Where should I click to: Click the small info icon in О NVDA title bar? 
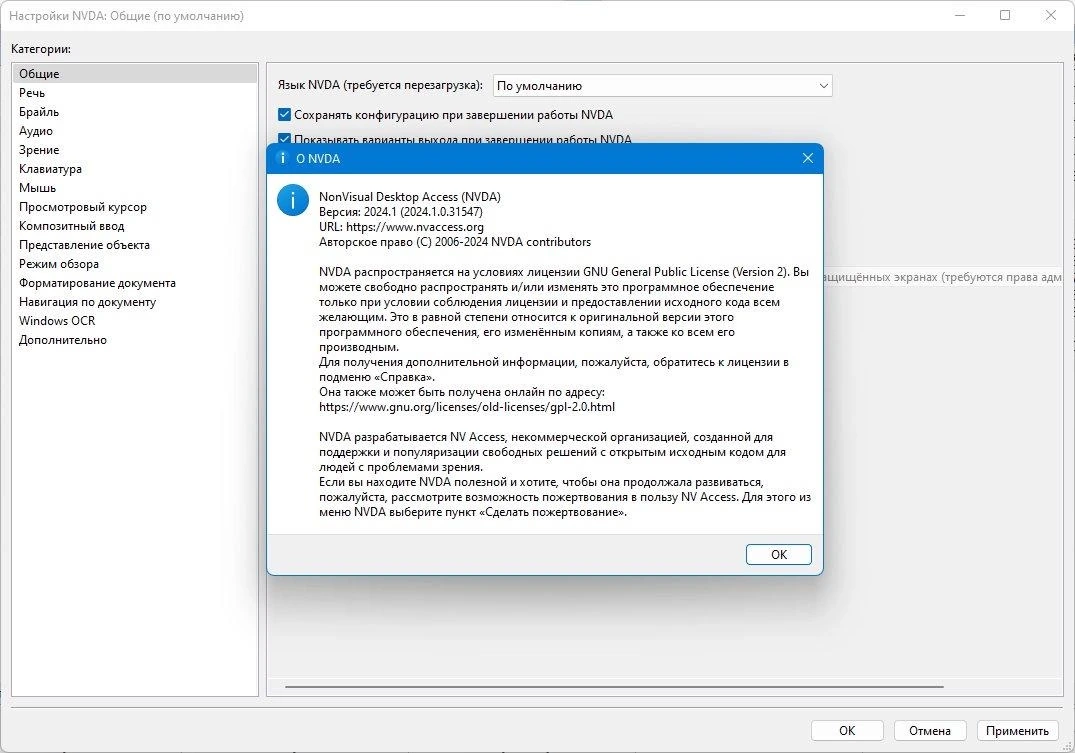282,158
